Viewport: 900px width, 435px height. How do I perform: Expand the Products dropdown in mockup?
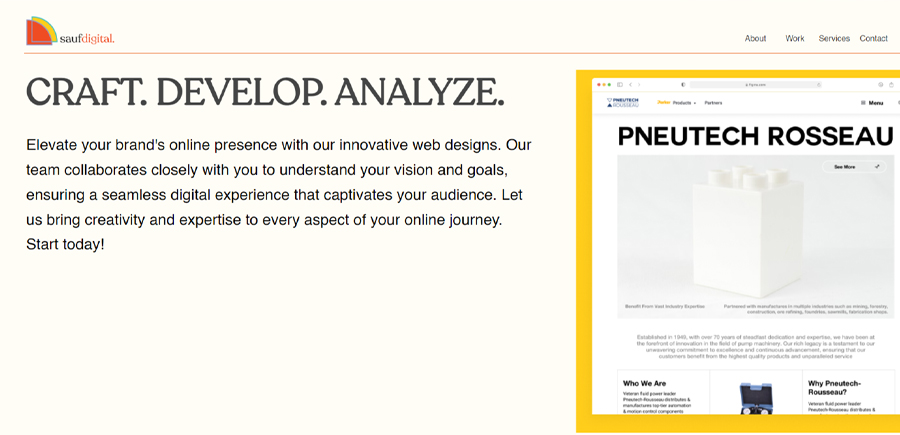click(x=685, y=102)
